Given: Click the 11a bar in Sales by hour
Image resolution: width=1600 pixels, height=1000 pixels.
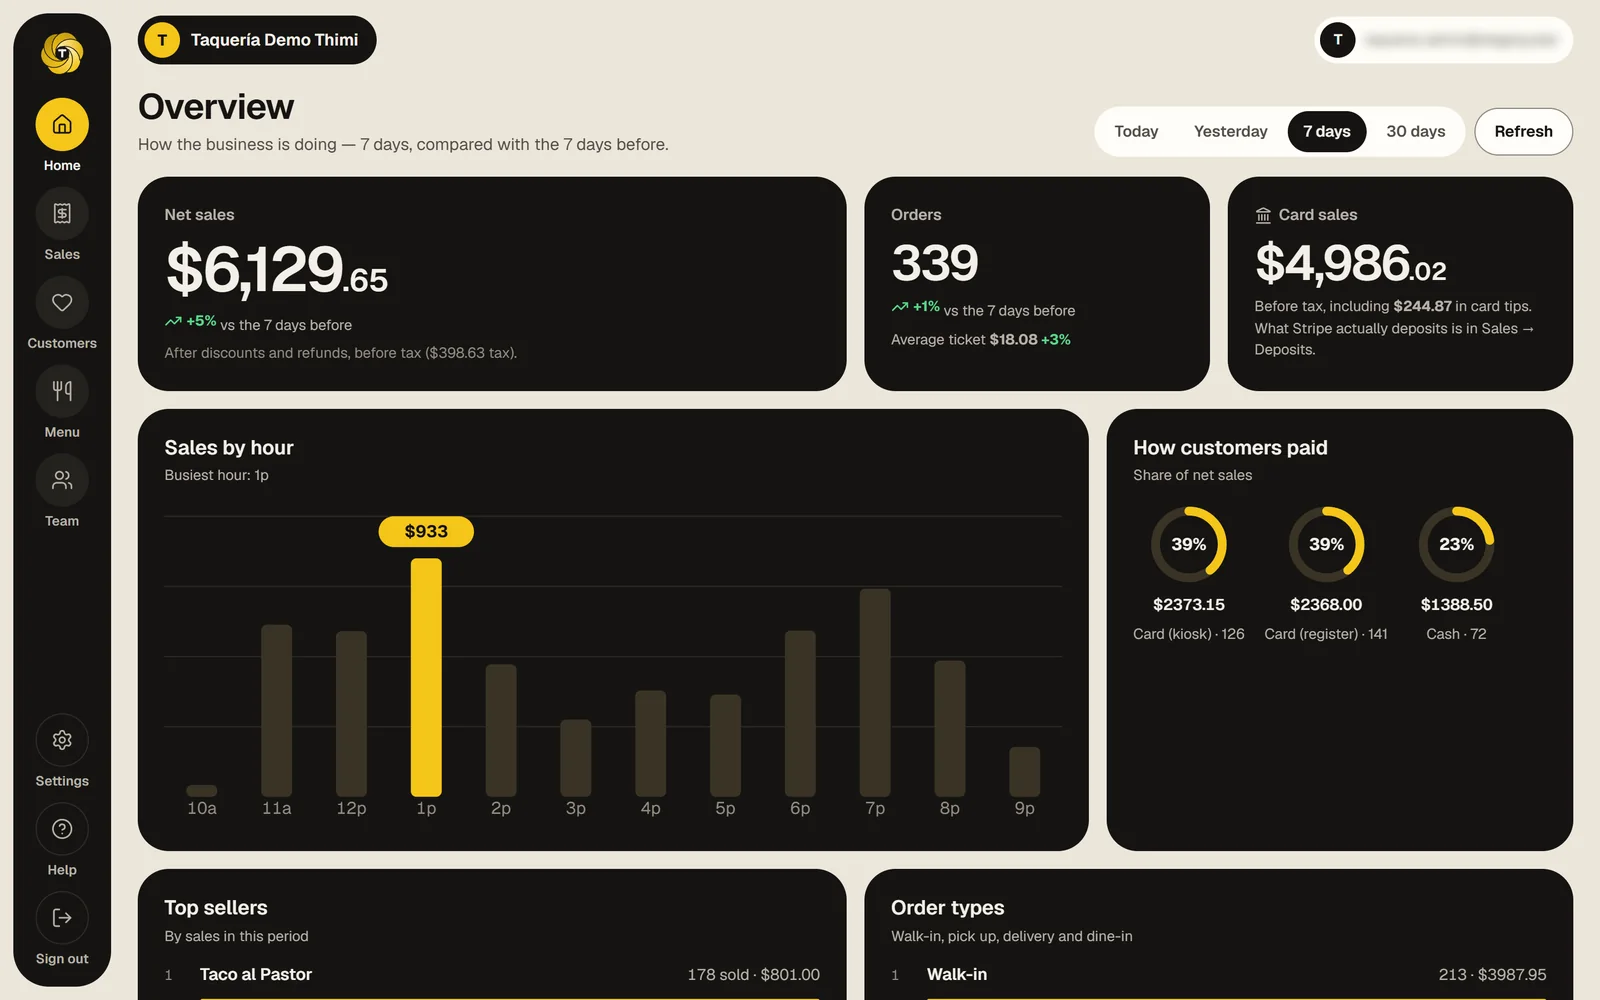Looking at the screenshot, I should tap(277, 710).
